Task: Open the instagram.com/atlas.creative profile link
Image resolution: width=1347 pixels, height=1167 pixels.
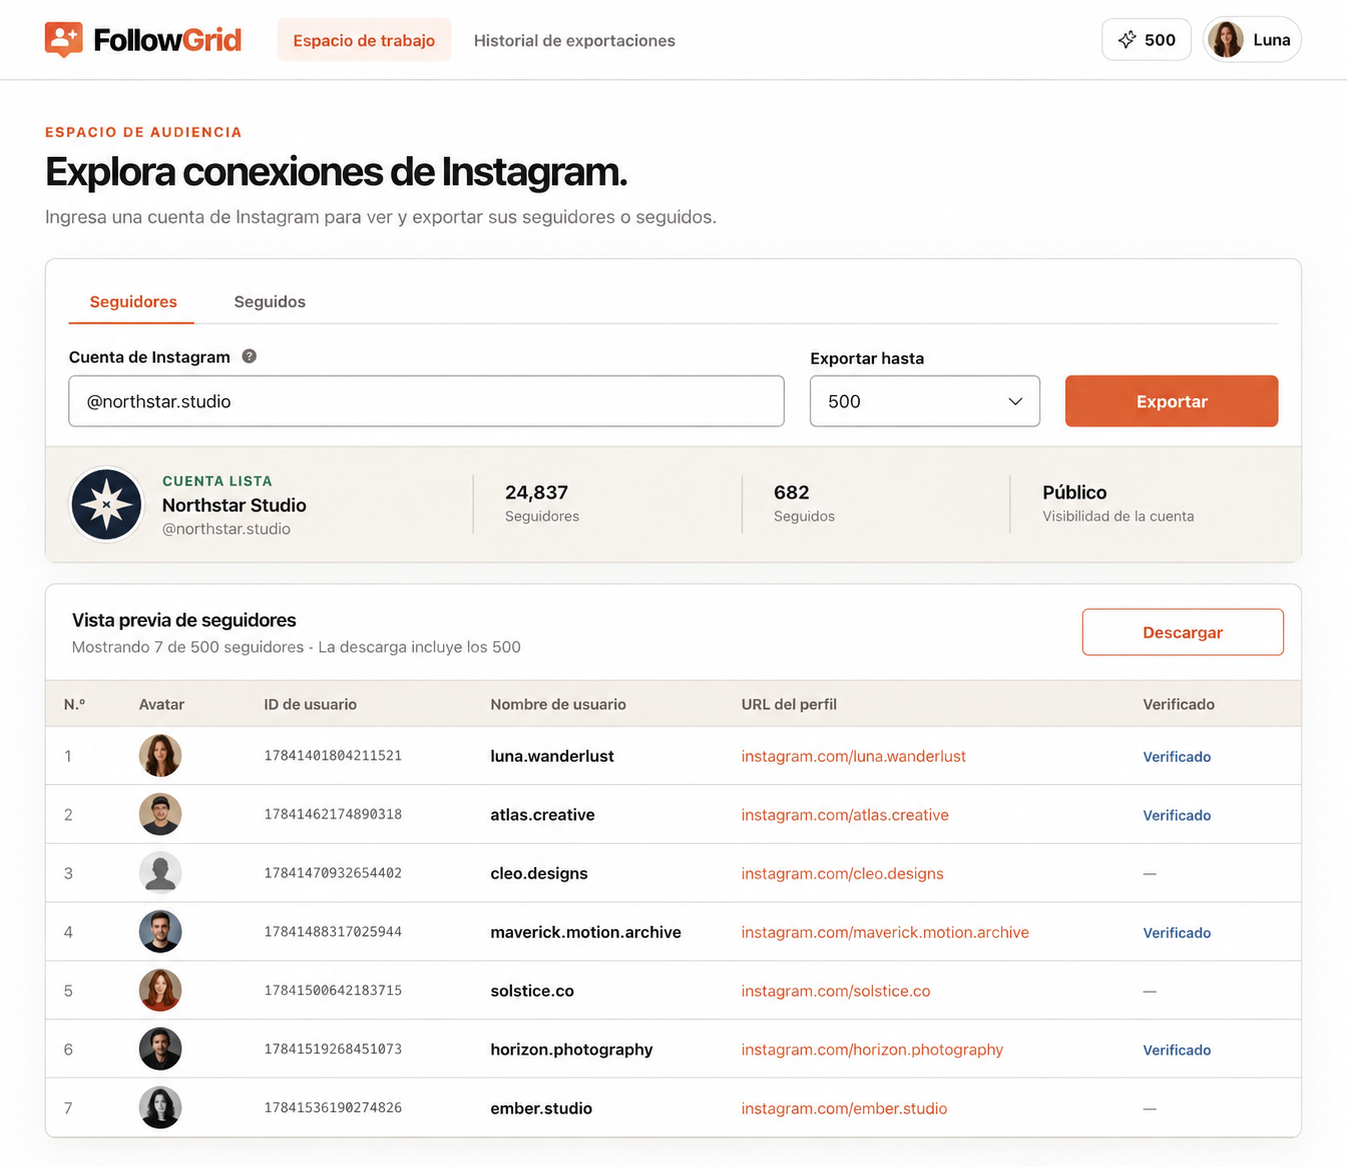Action: (845, 815)
